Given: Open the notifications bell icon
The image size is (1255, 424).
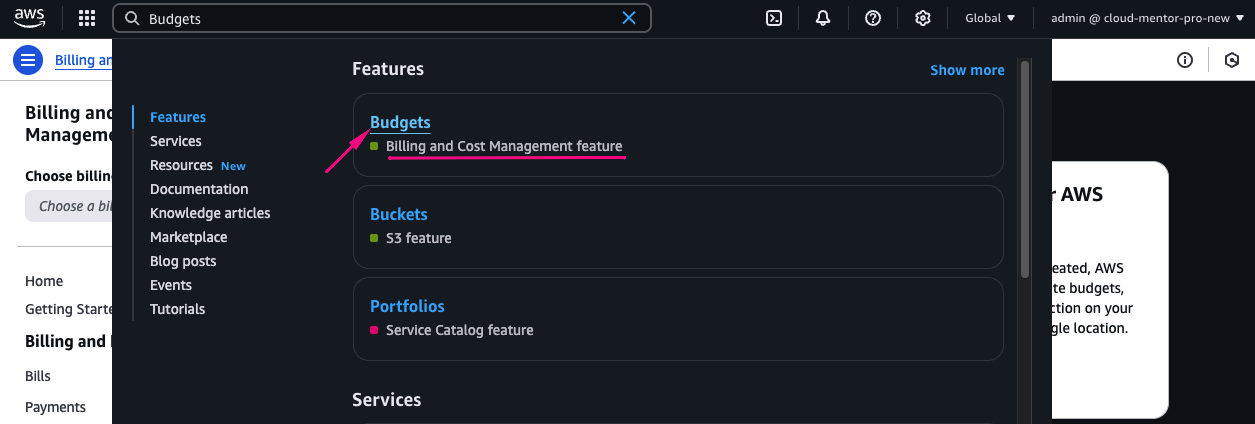Looking at the screenshot, I should click(823, 18).
